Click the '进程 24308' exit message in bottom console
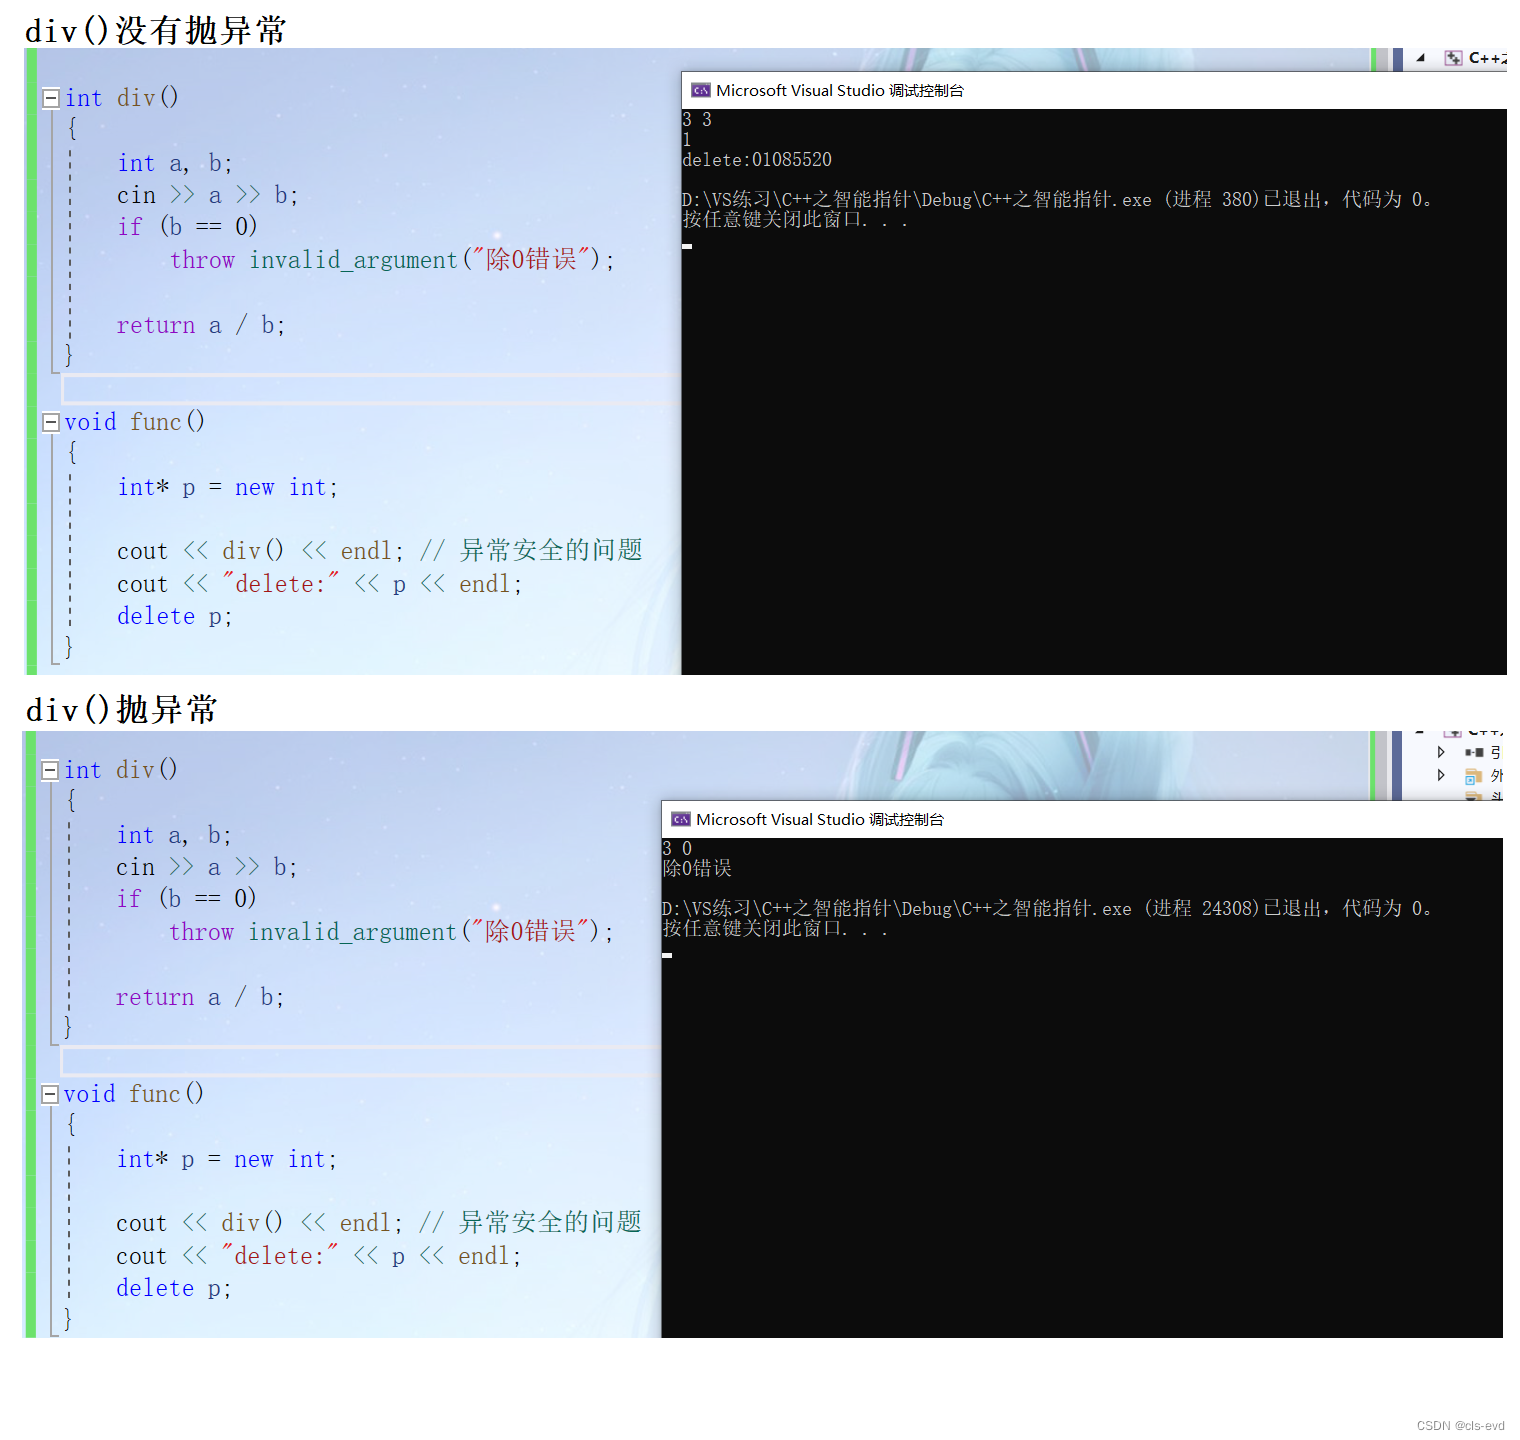This screenshot has width=1520, height=1440. (x=1047, y=908)
